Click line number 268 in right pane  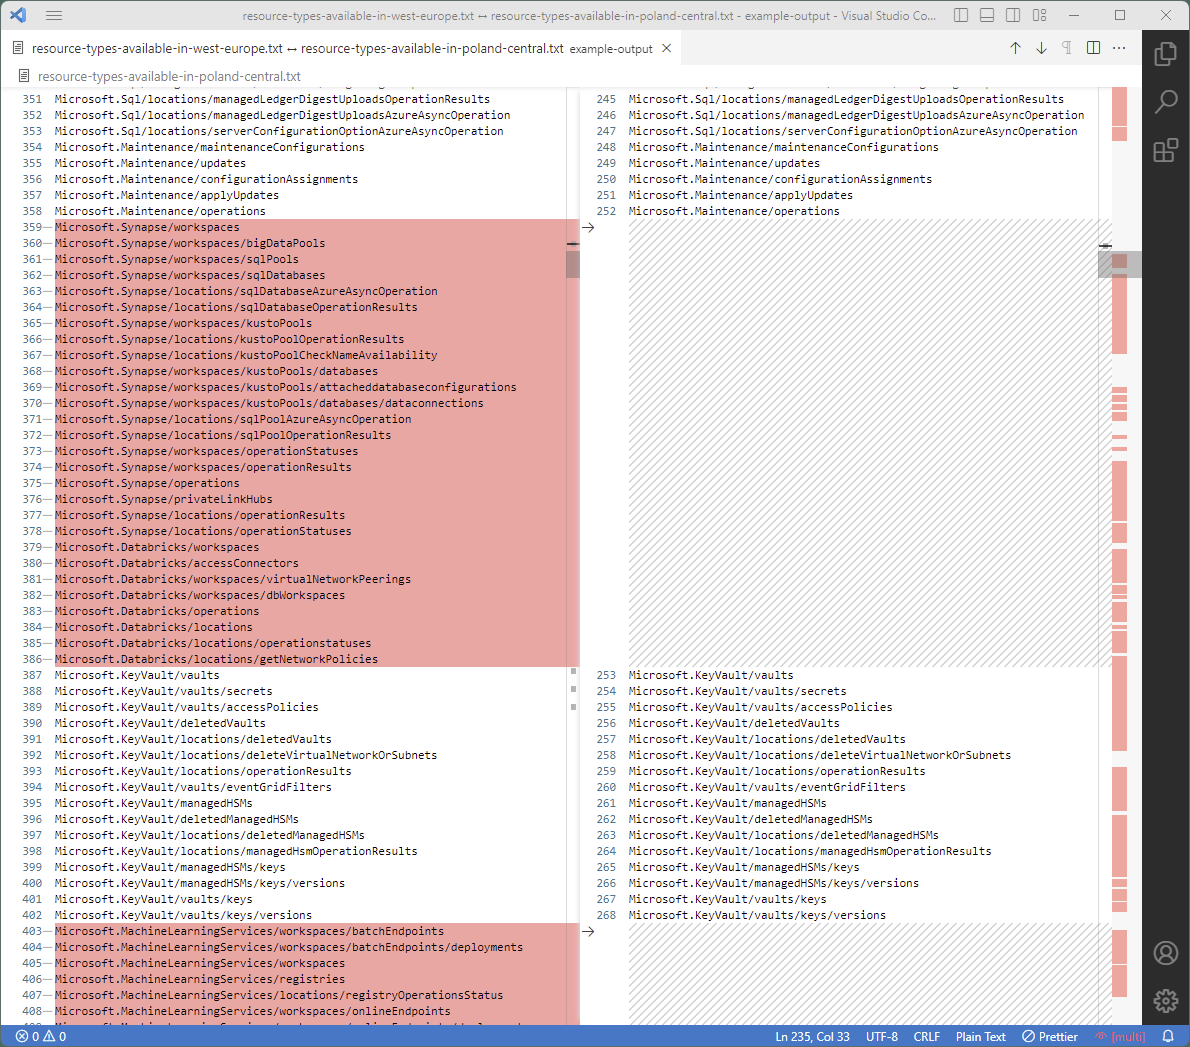coord(606,916)
